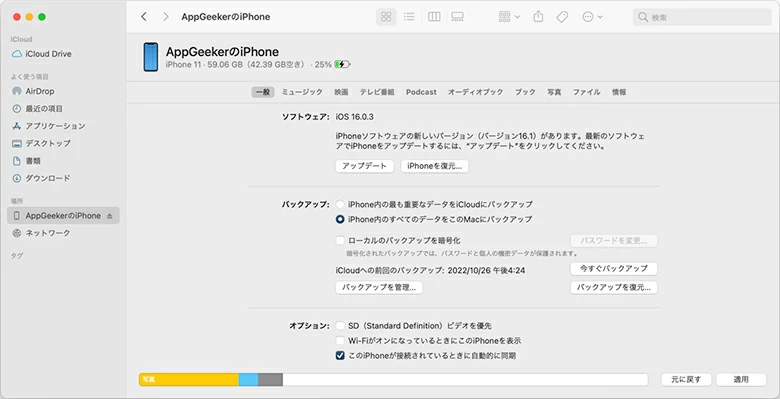The width and height of the screenshot is (780, 399).
Task: Switch Finder to icon grid view
Action: [x=386, y=17]
